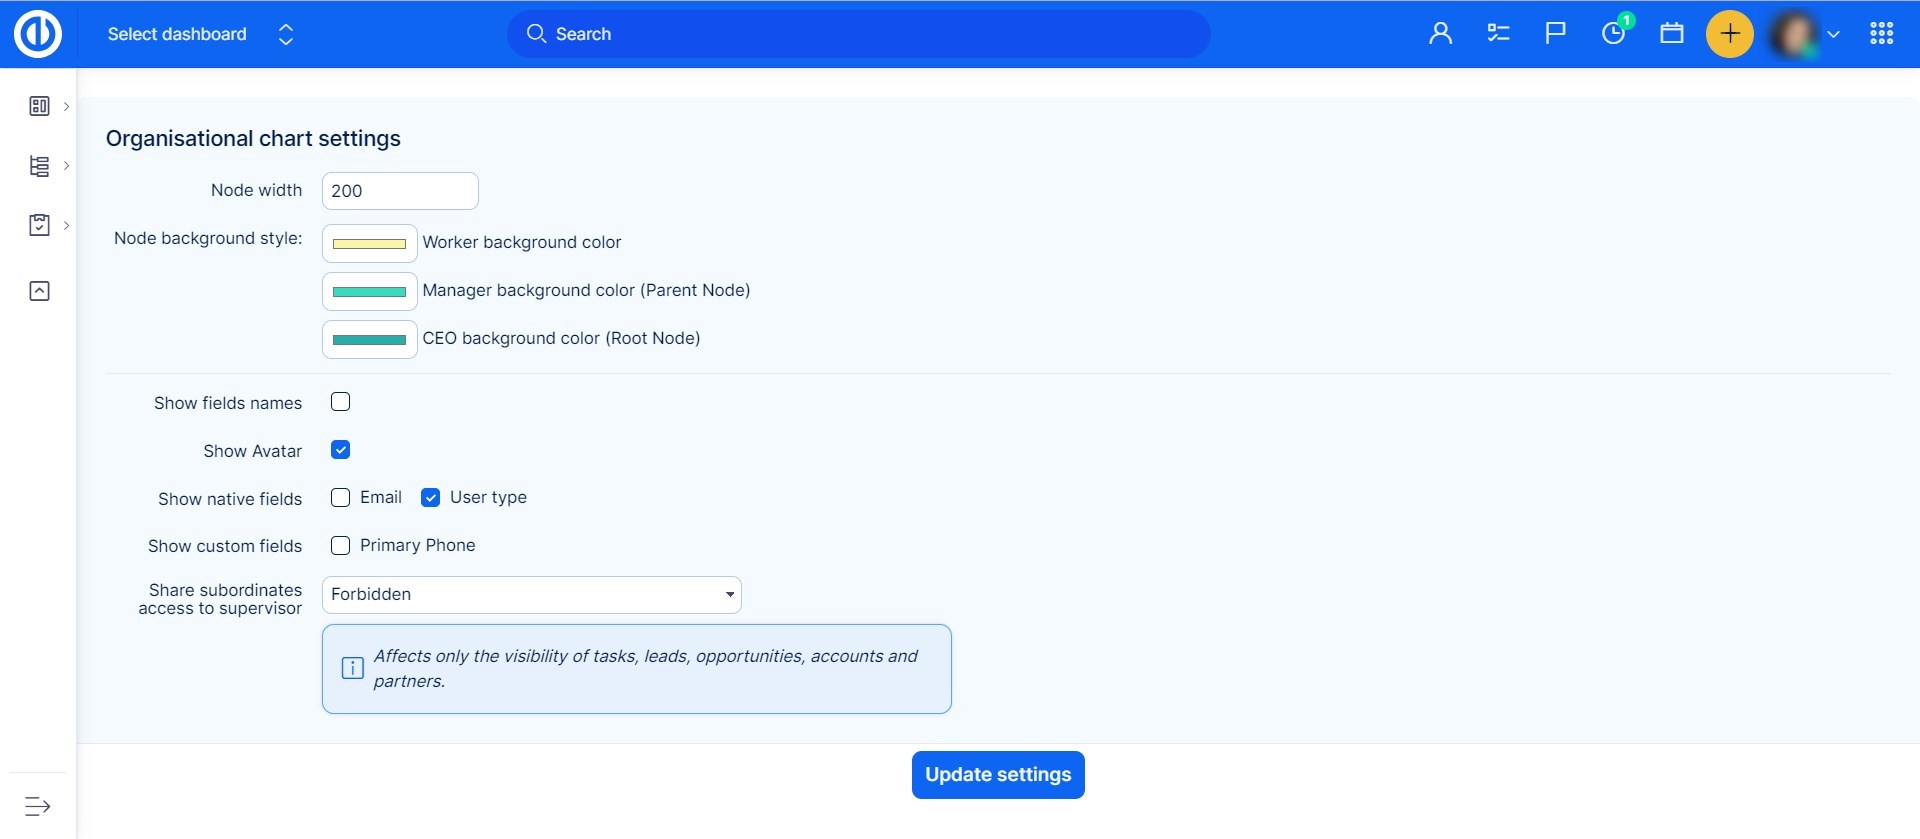
Task: Open the calendar icon in header
Action: (1671, 34)
